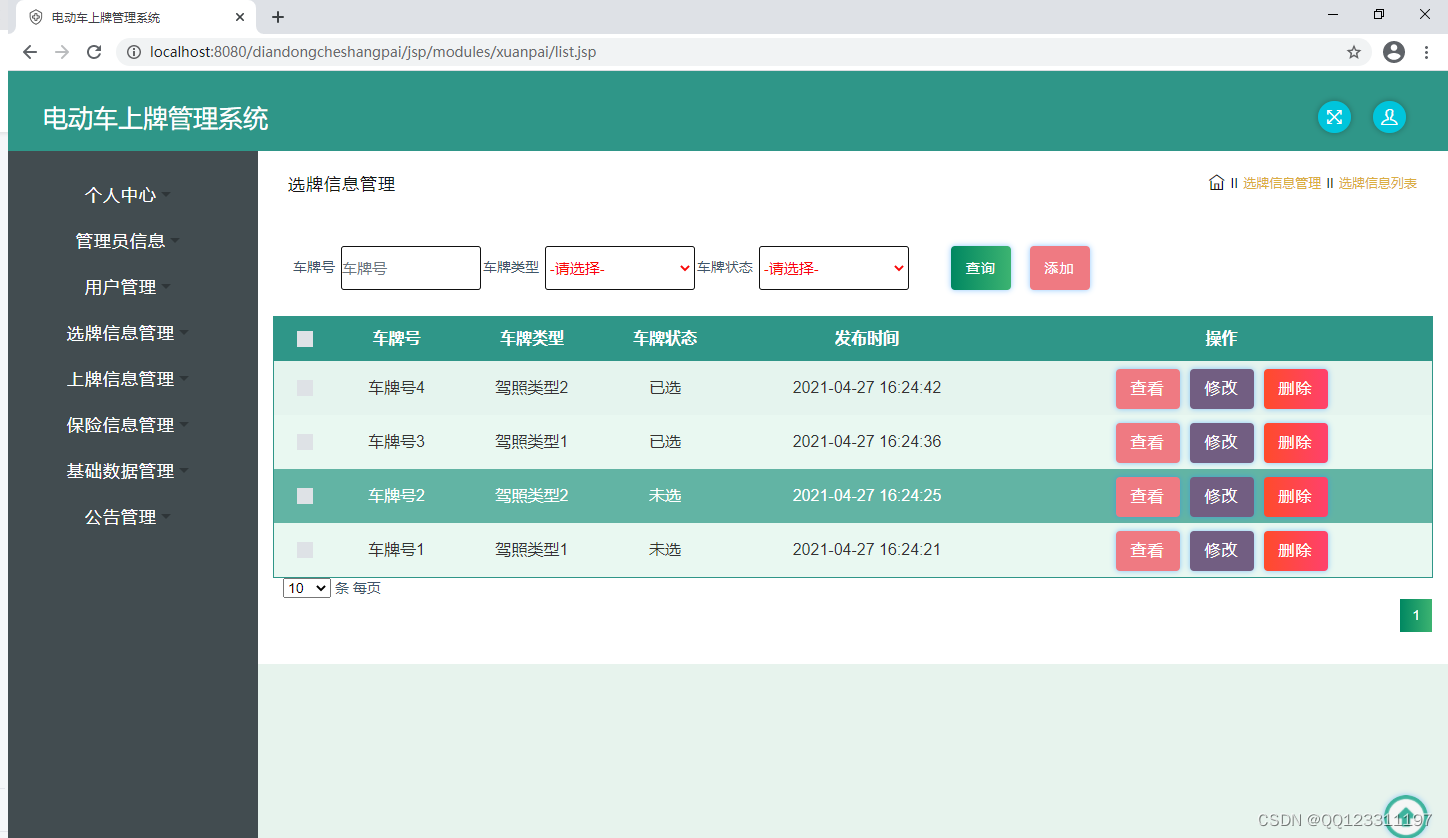The image size is (1448, 838).
Task: Click the 添加 add button
Action: pos(1060,268)
